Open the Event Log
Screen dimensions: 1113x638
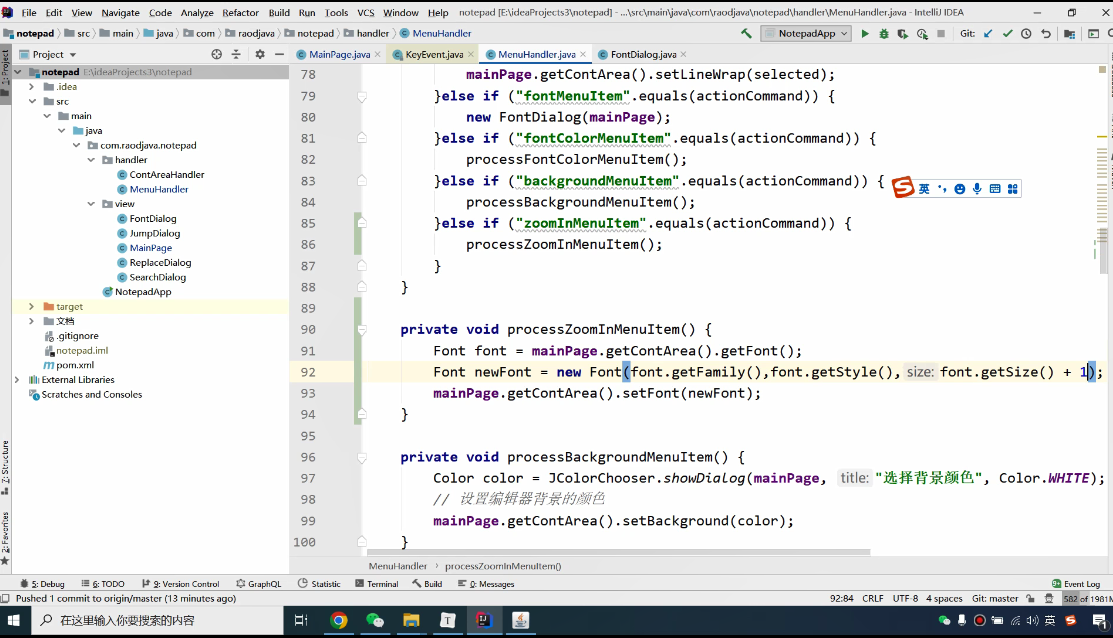click(1076, 584)
